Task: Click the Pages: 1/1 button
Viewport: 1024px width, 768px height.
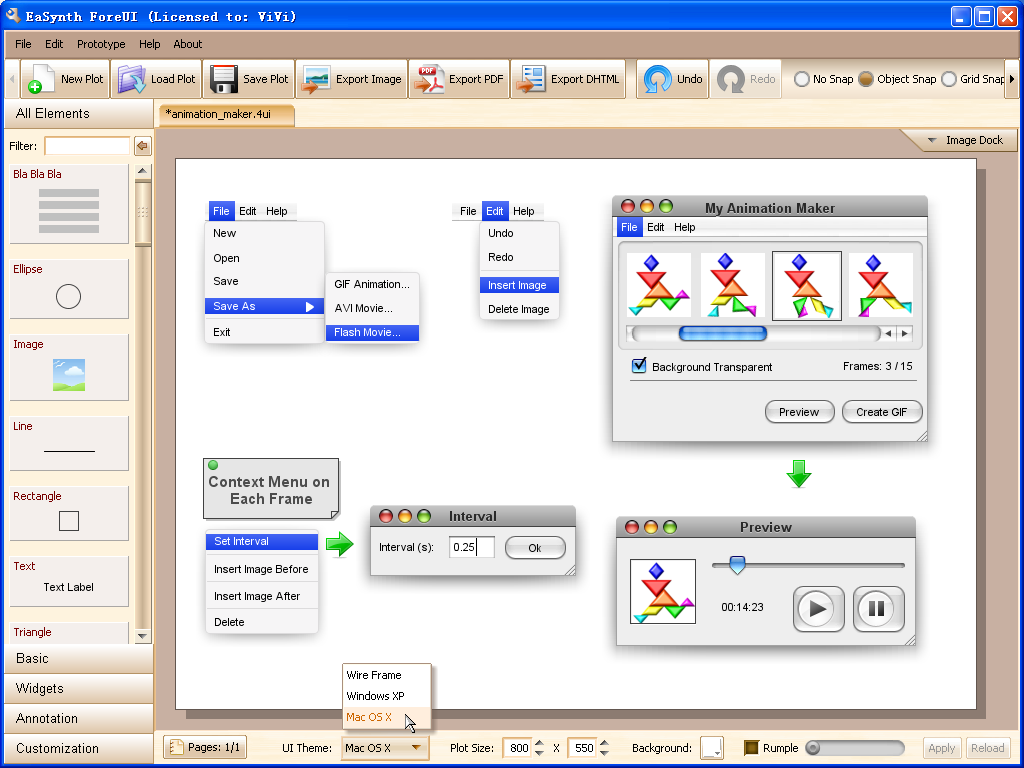Action: click(205, 748)
